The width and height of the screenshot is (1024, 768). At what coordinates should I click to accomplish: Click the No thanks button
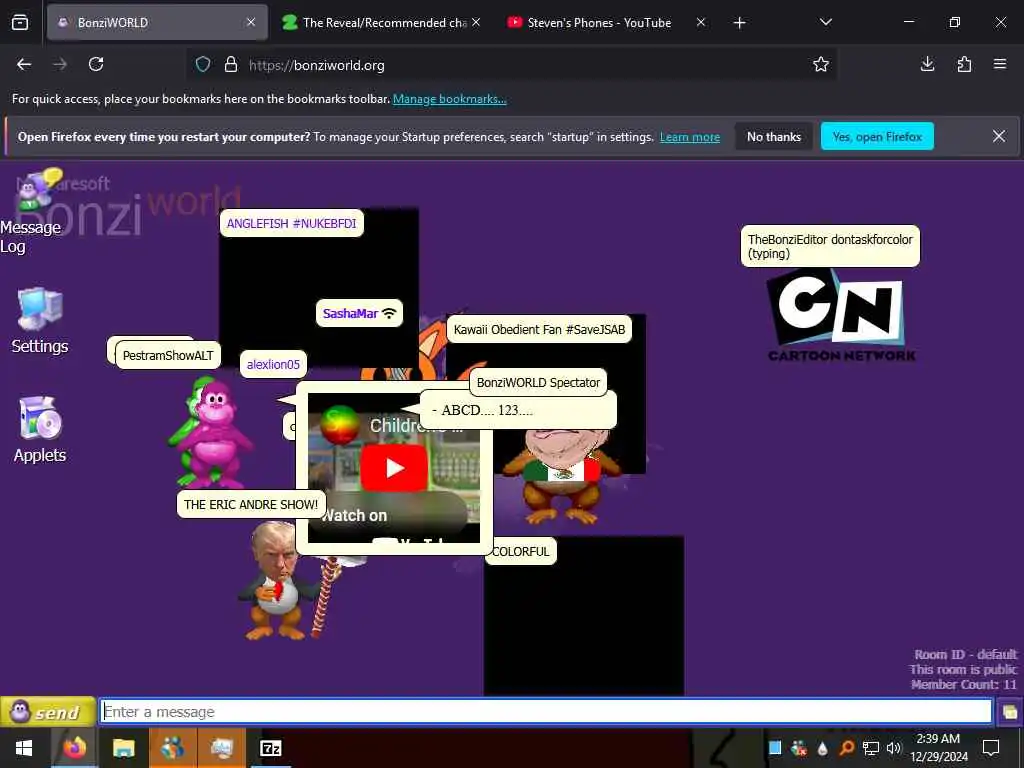[x=774, y=136]
